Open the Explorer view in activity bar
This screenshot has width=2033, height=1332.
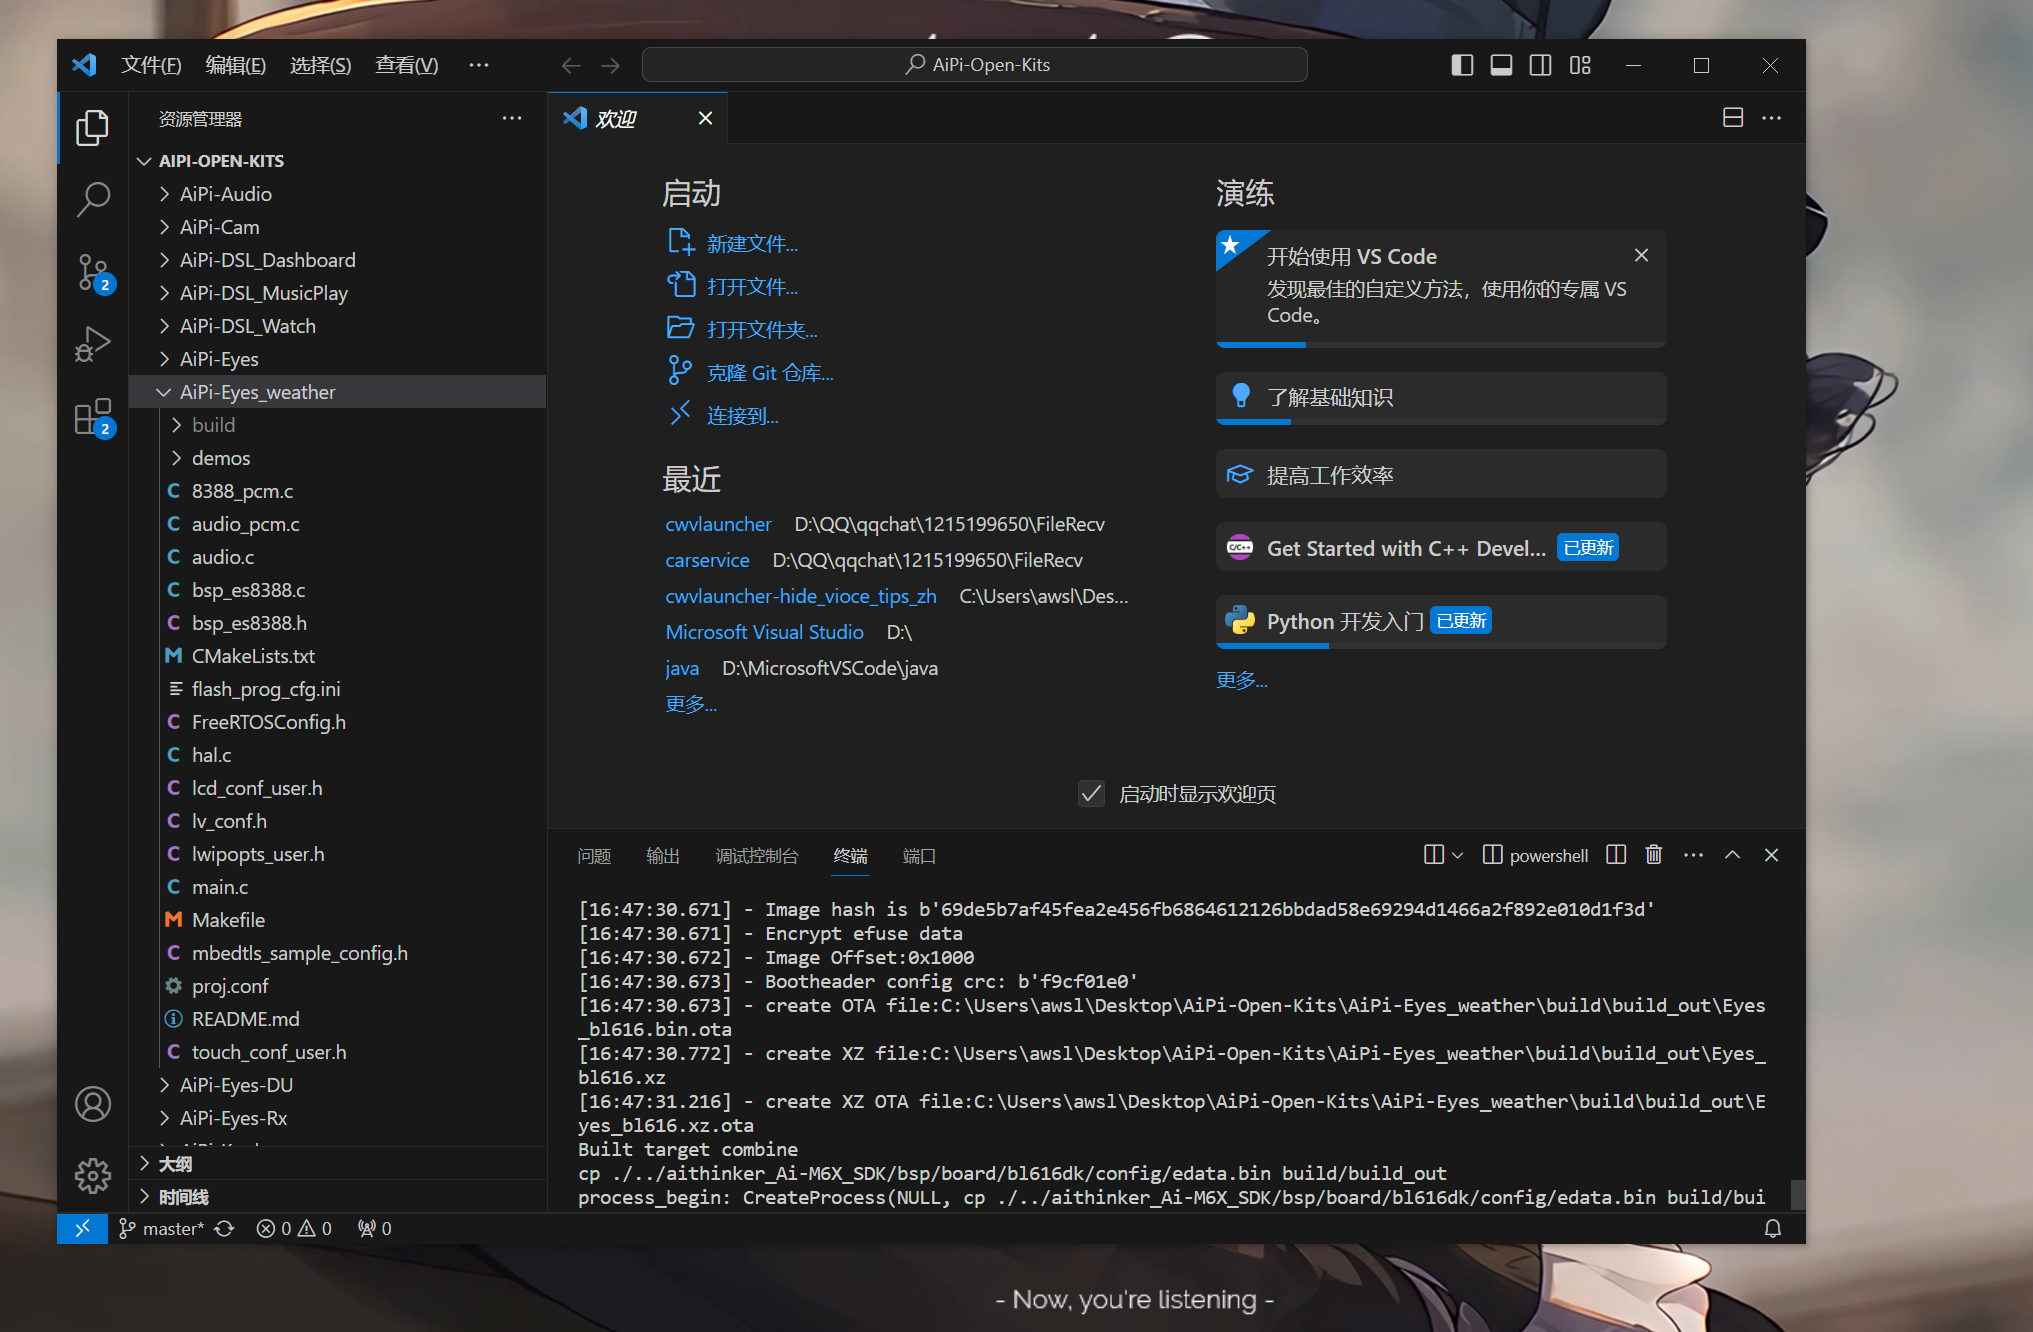click(93, 128)
